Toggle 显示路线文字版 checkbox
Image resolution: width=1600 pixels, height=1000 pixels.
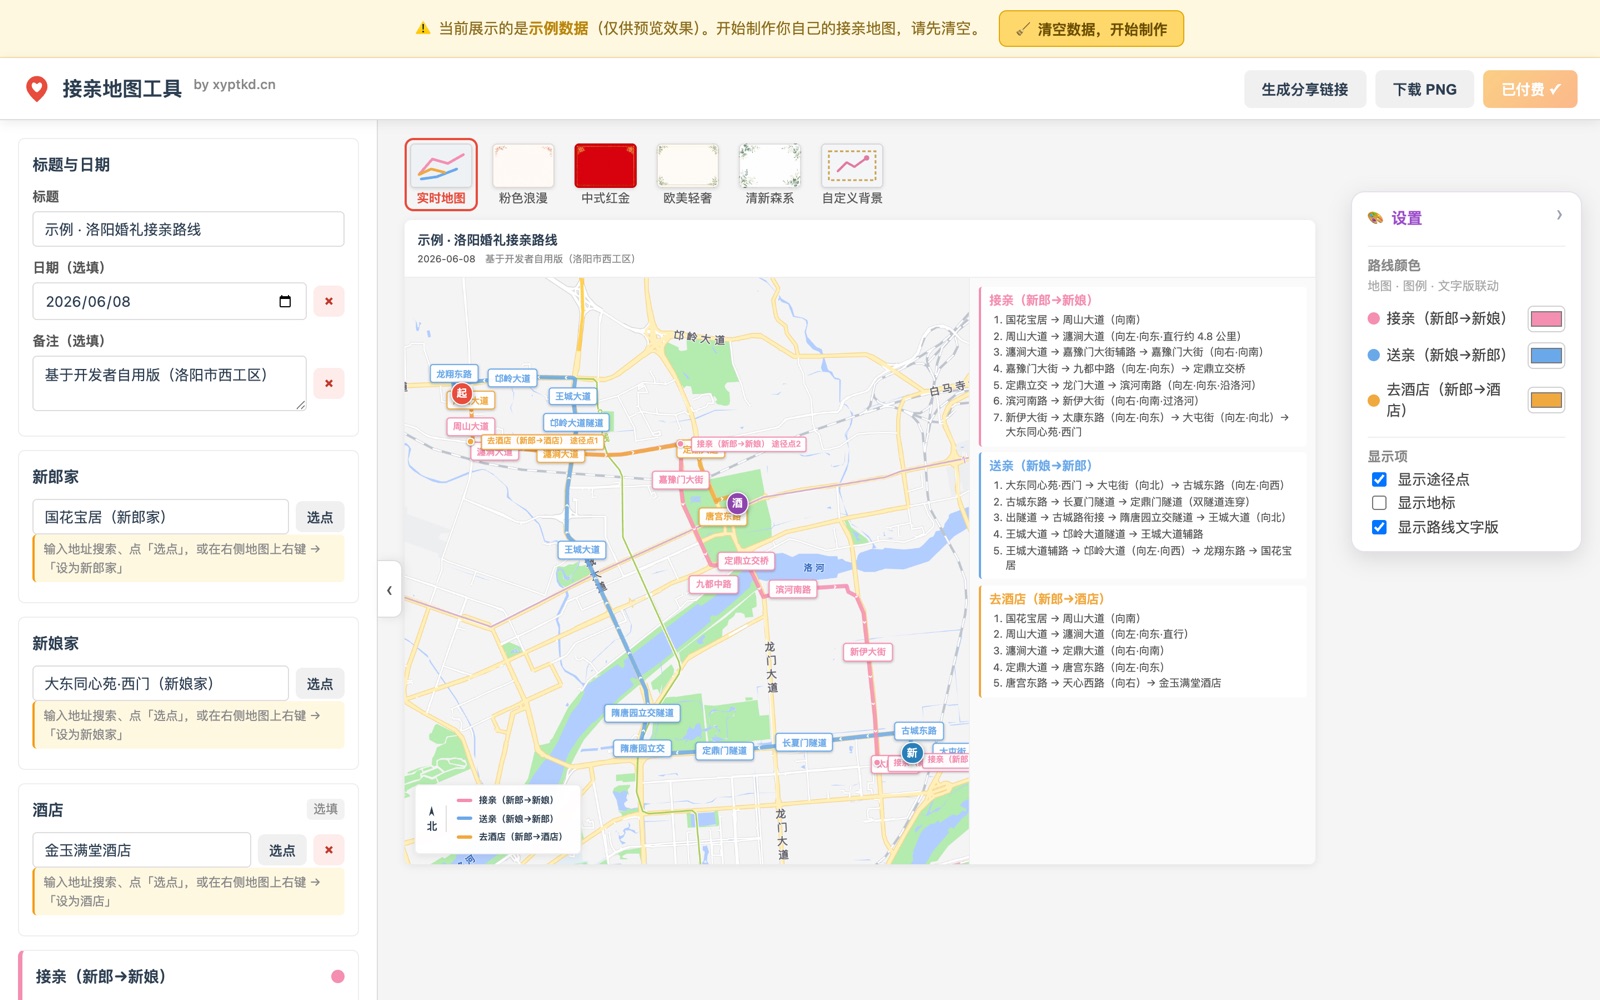[1379, 527]
